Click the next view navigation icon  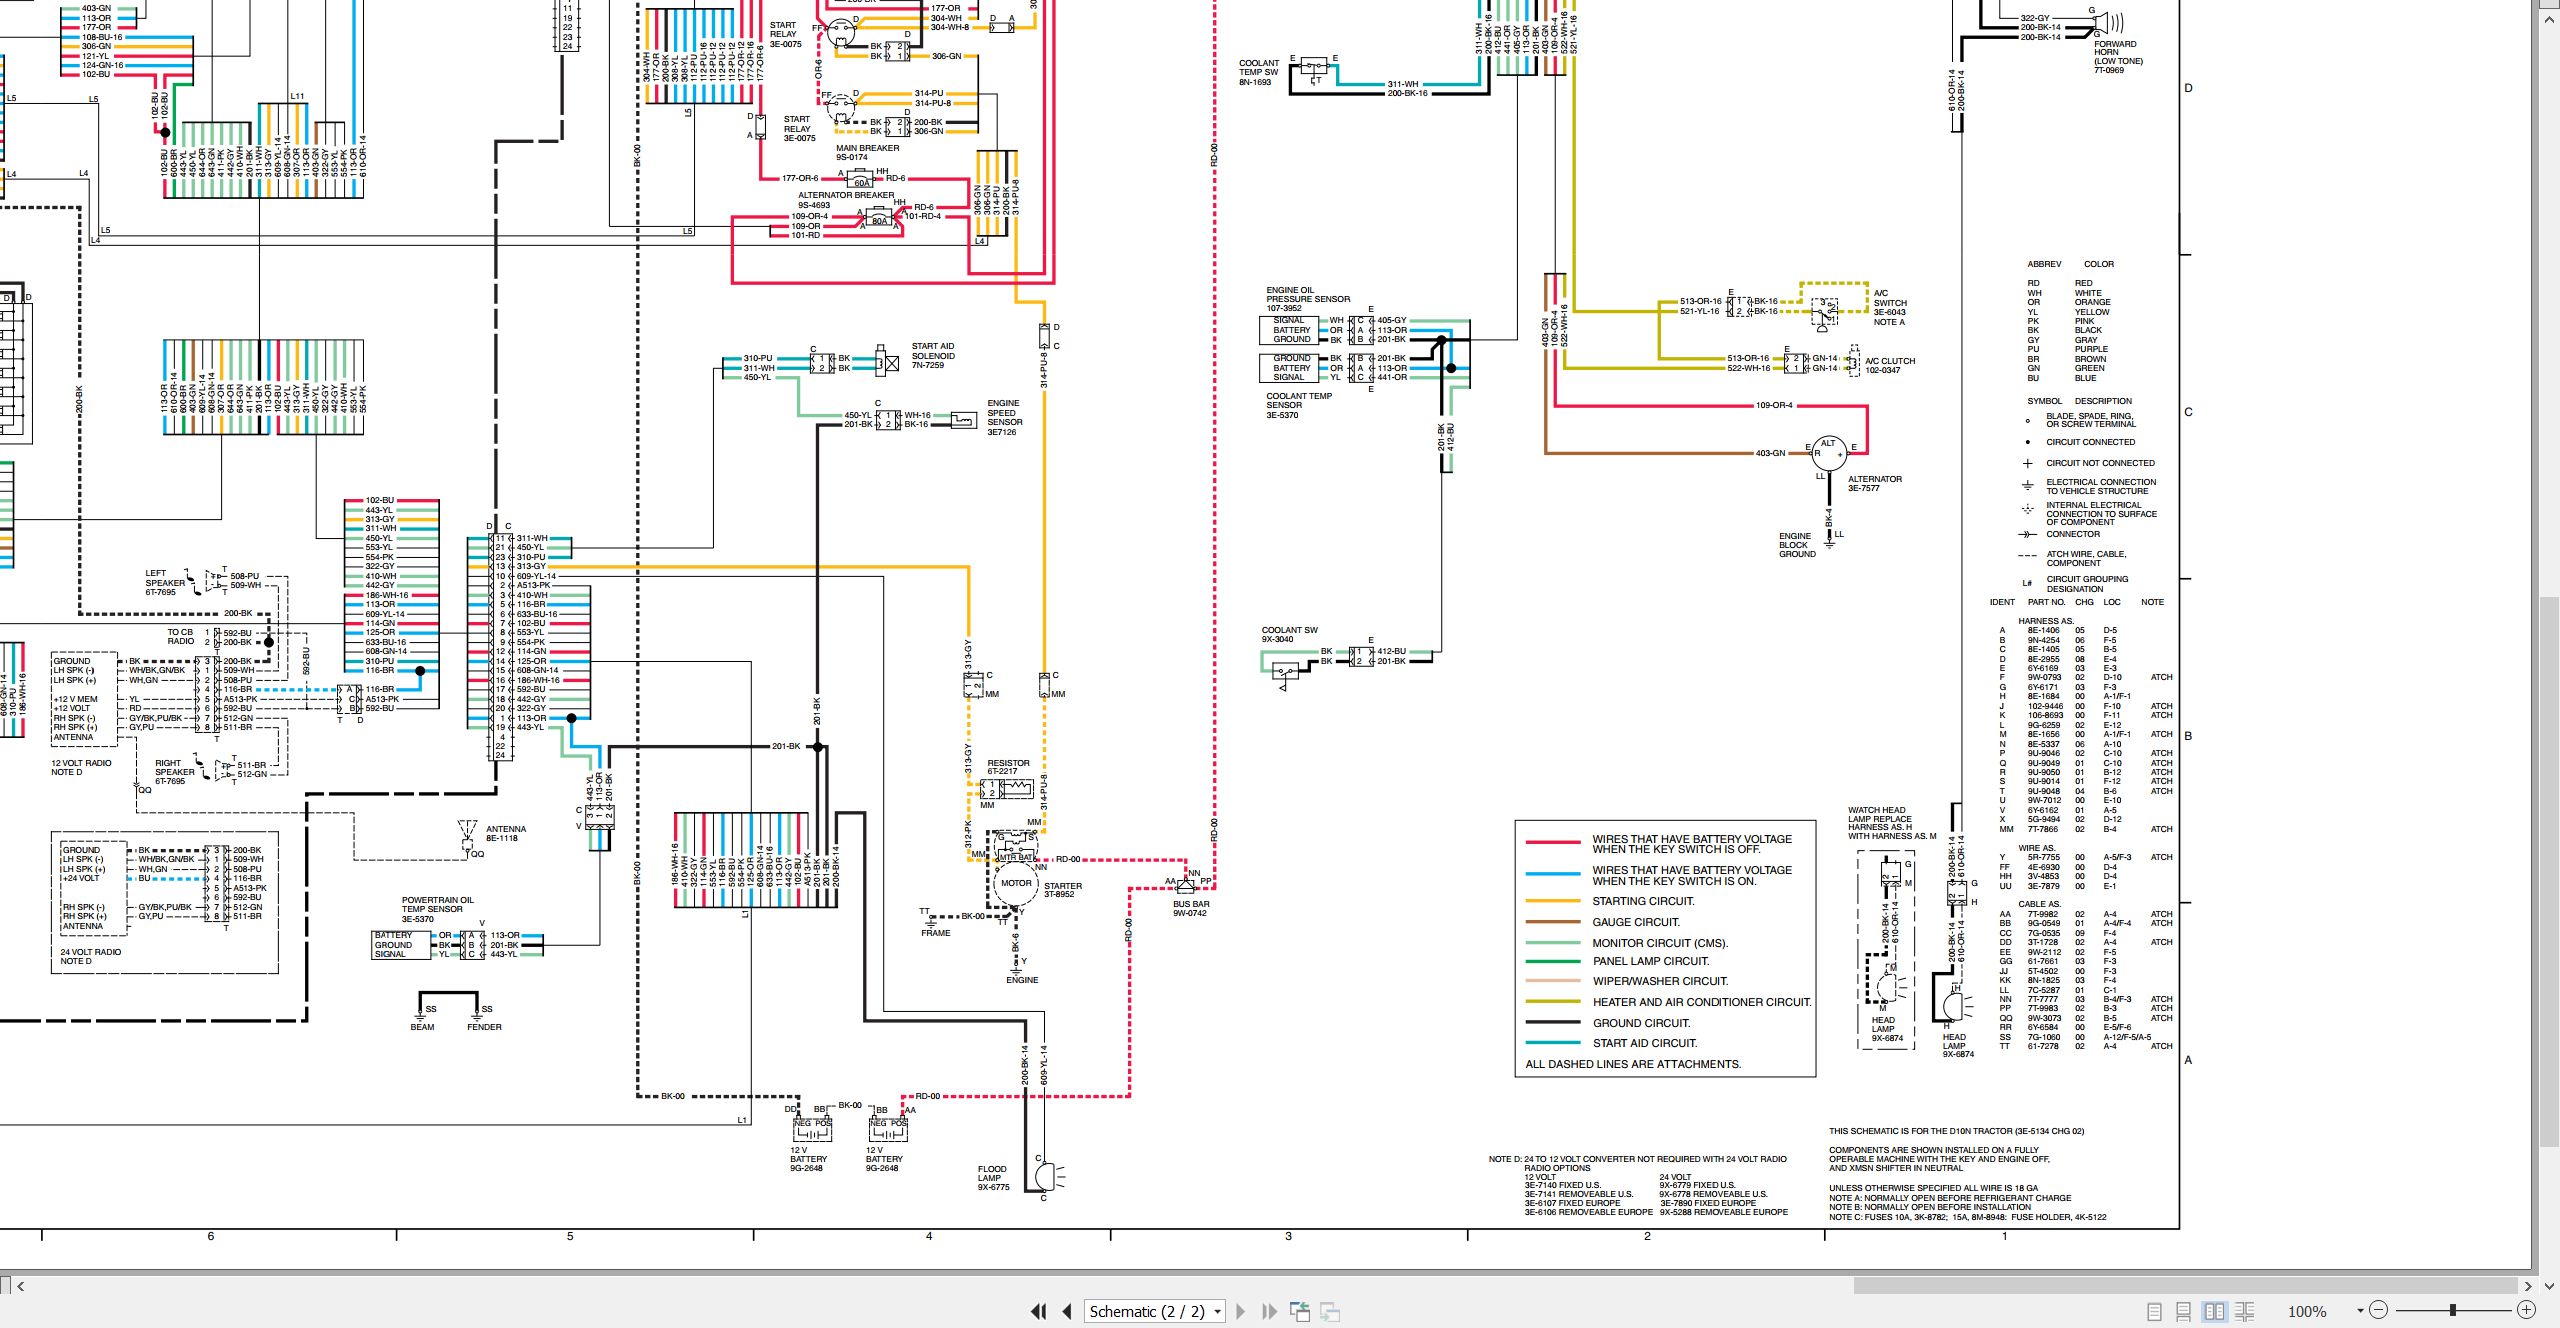1330,1311
